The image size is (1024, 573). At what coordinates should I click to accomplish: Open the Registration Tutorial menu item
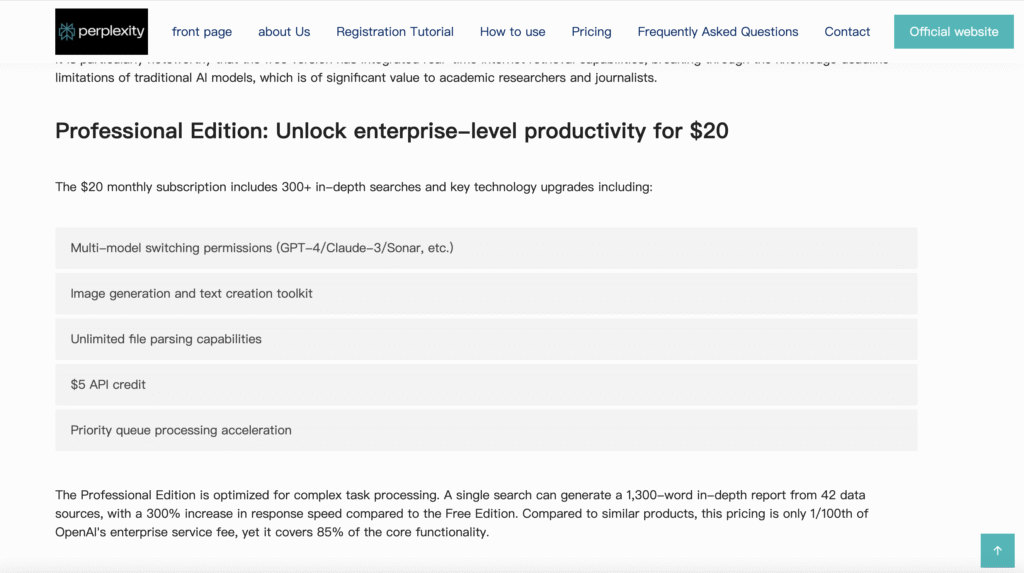[394, 32]
